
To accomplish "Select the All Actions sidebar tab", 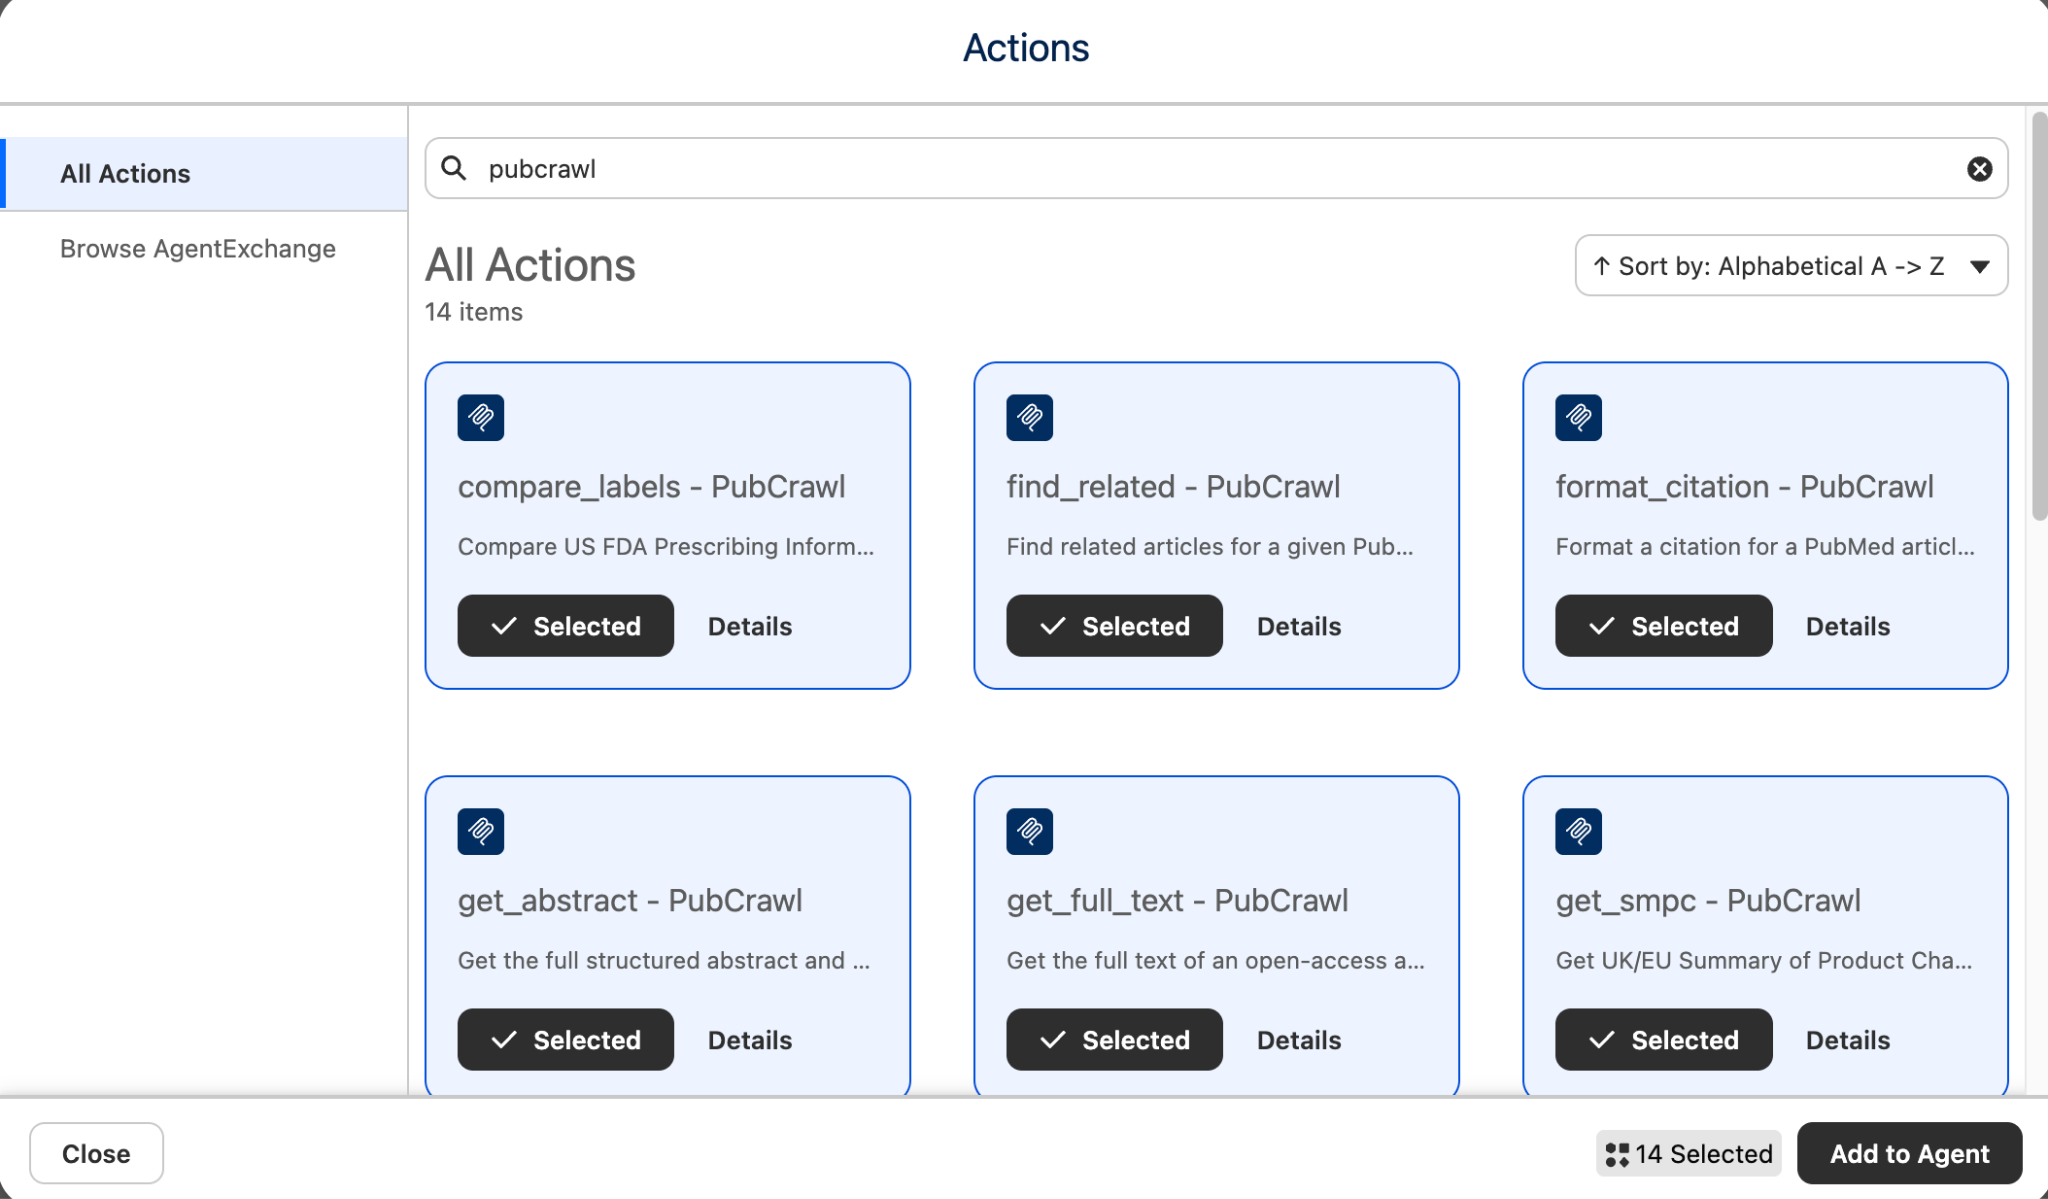I will click(204, 174).
